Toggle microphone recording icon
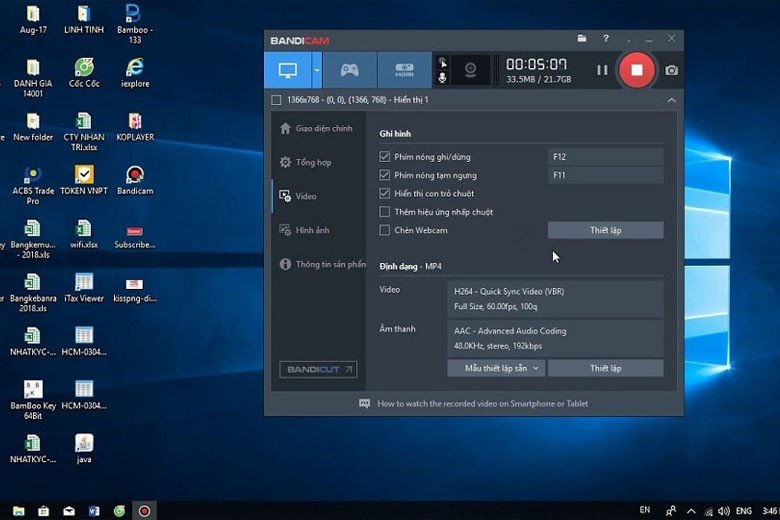This screenshot has width=780, height=520. pyautogui.click(x=442, y=78)
